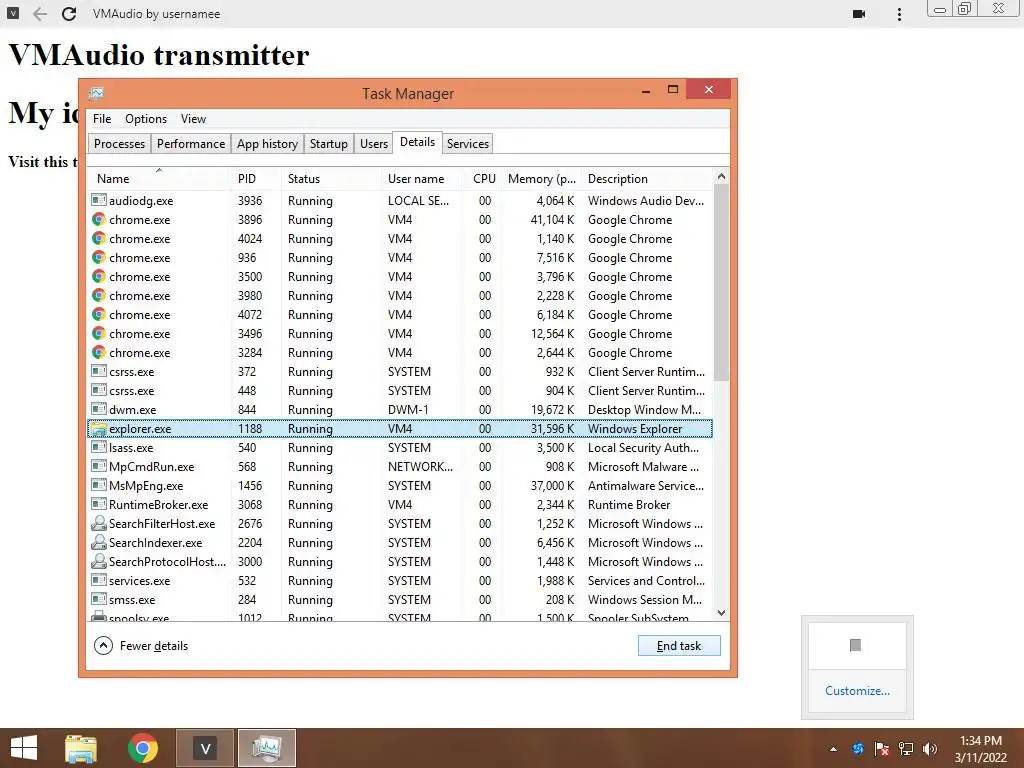Click the Task Manager title bar icon
Viewport: 1024px width, 768px height.
click(x=97, y=93)
